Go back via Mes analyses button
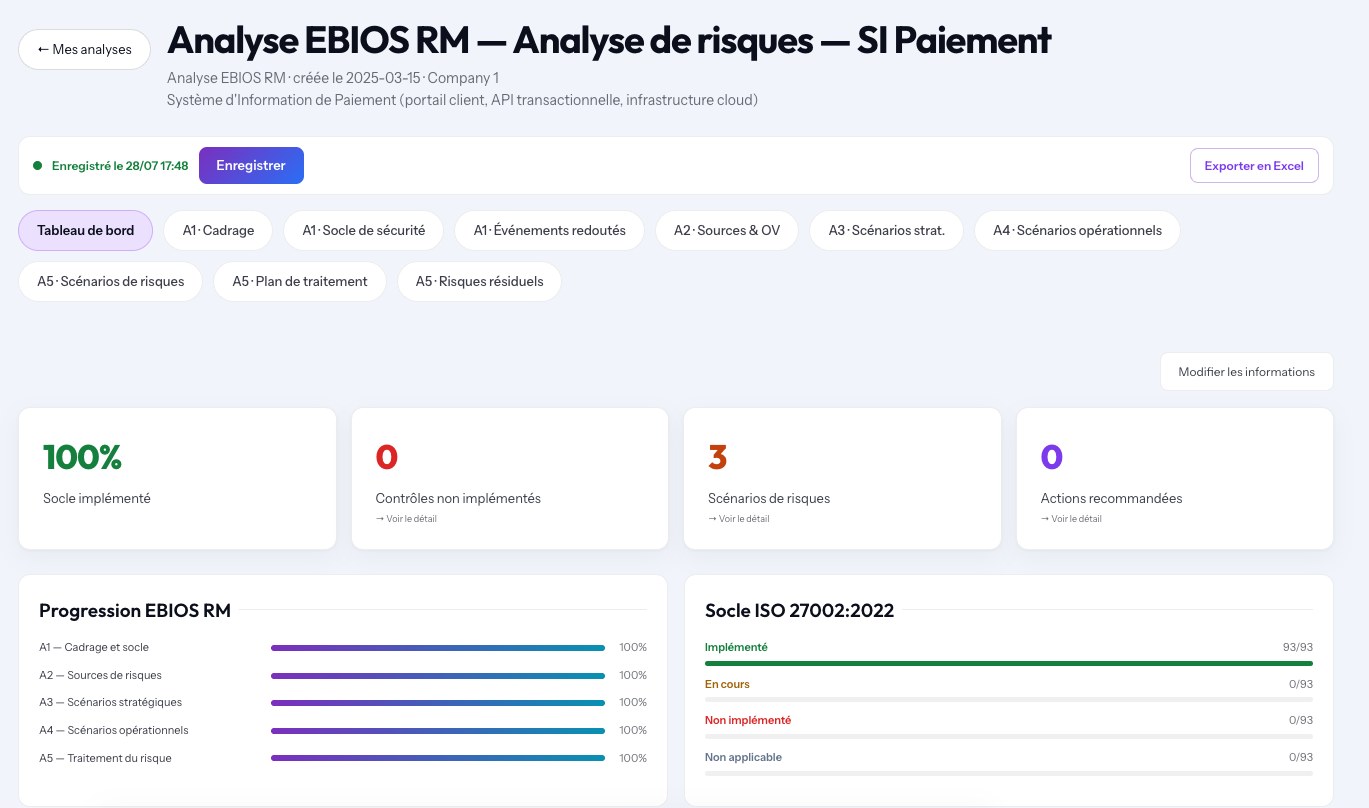This screenshot has width=1369, height=808. coord(84,50)
